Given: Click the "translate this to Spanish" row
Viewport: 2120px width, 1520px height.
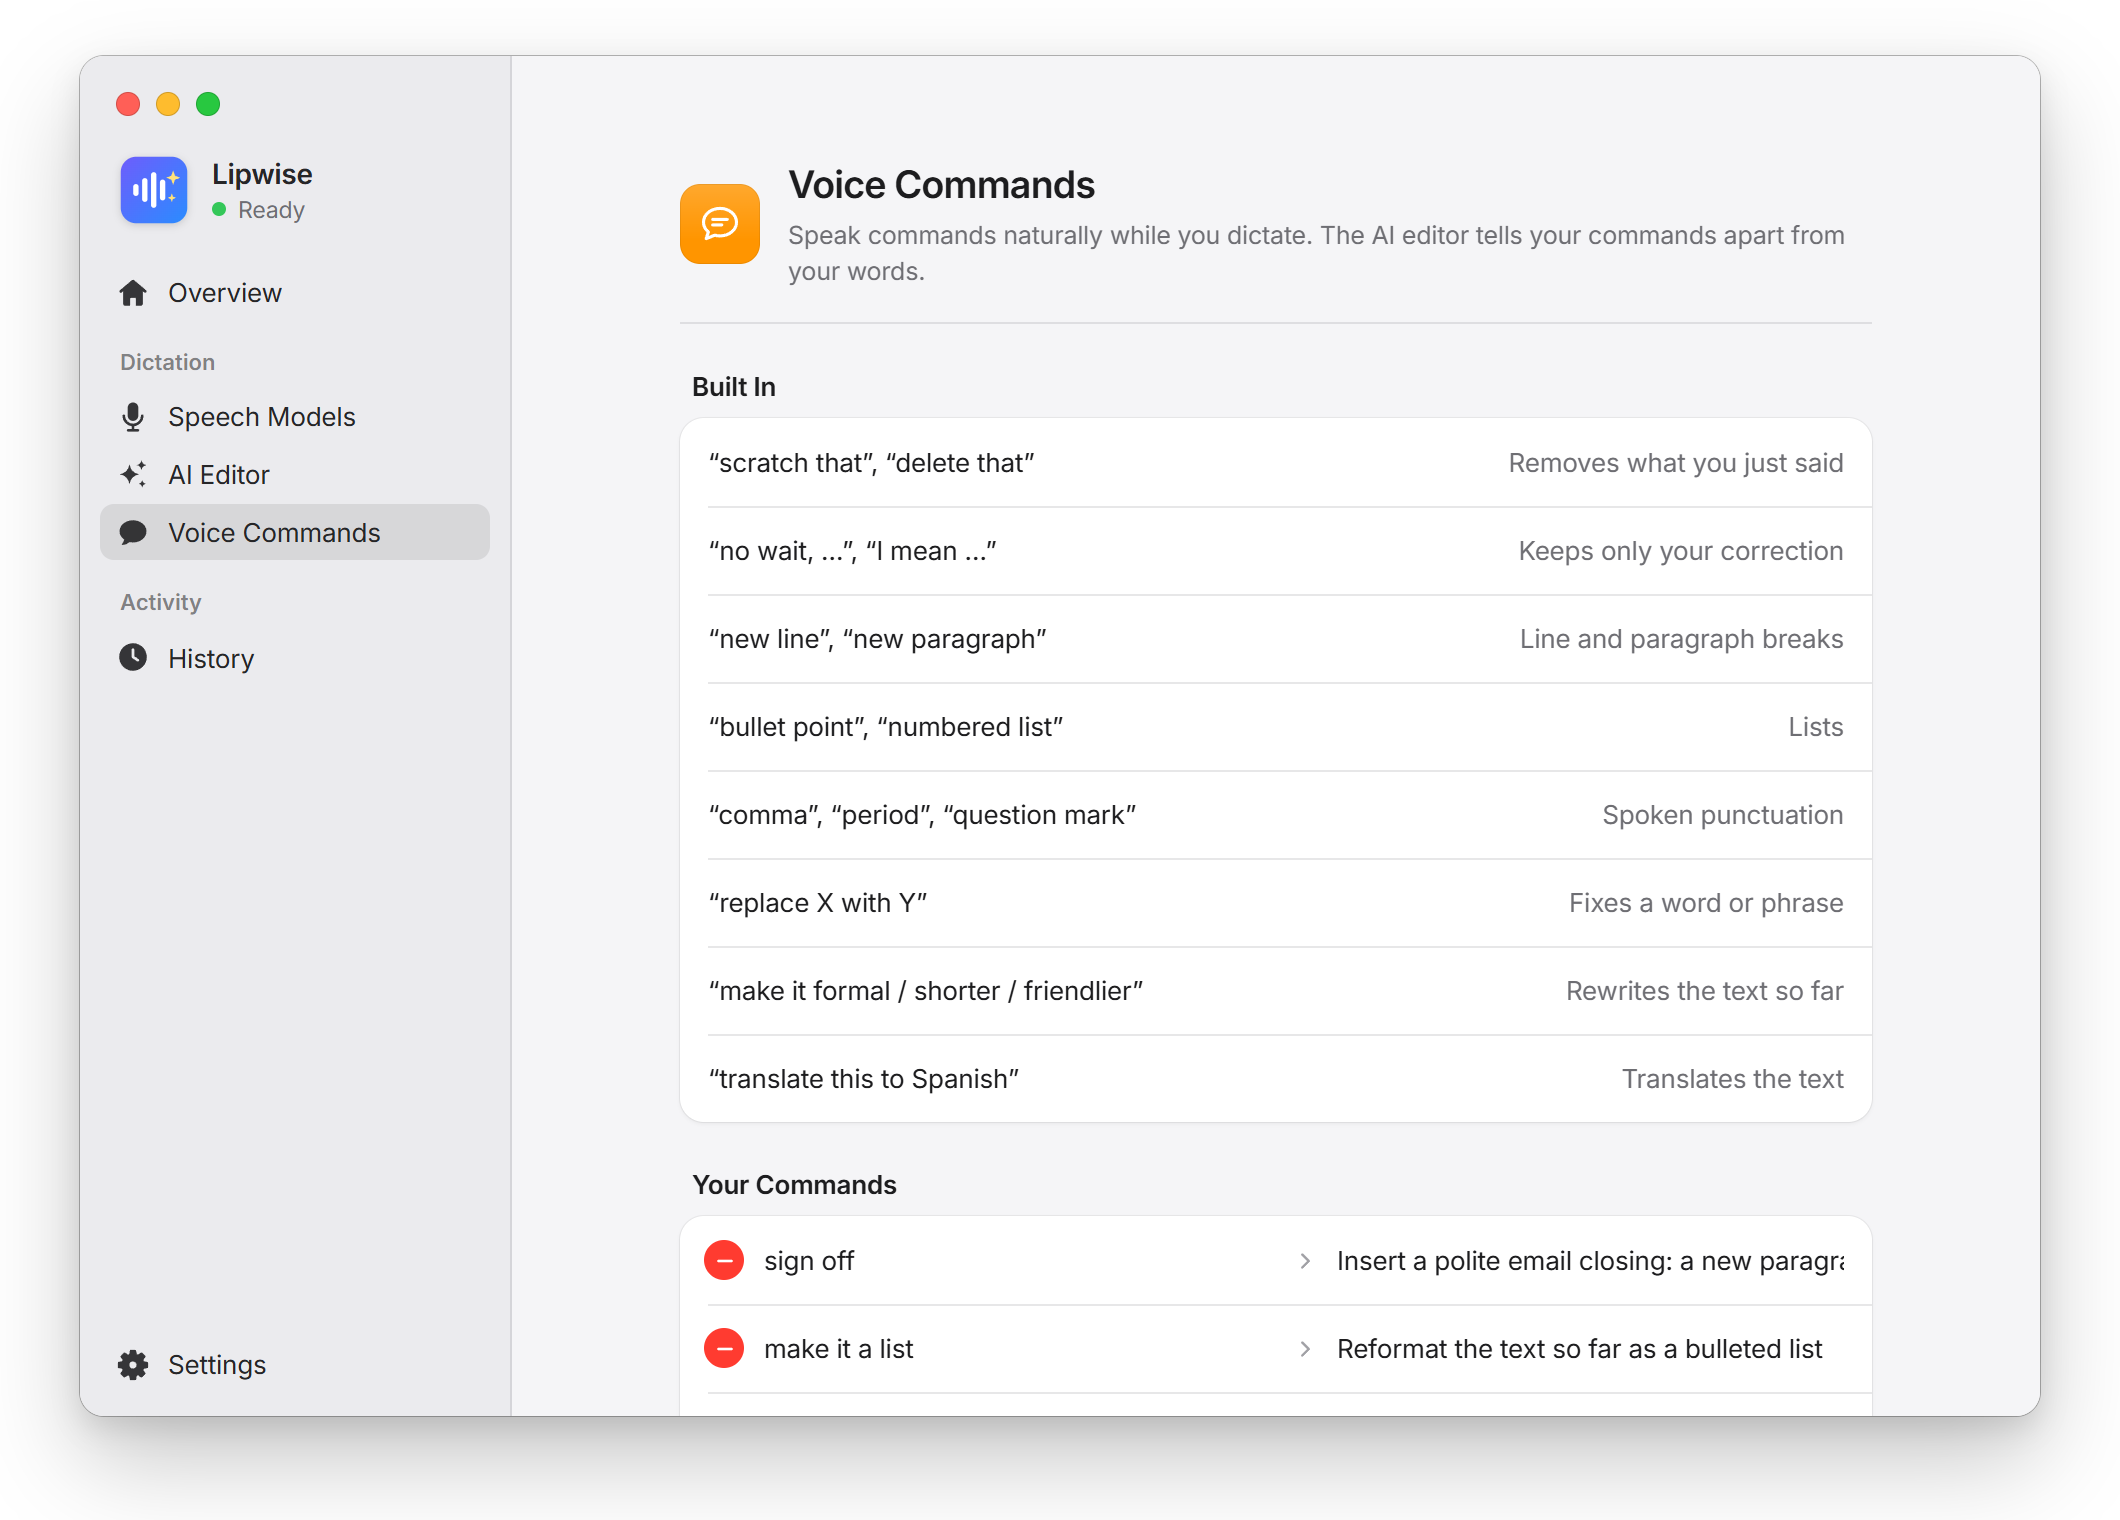Looking at the screenshot, I should [1276, 1079].
